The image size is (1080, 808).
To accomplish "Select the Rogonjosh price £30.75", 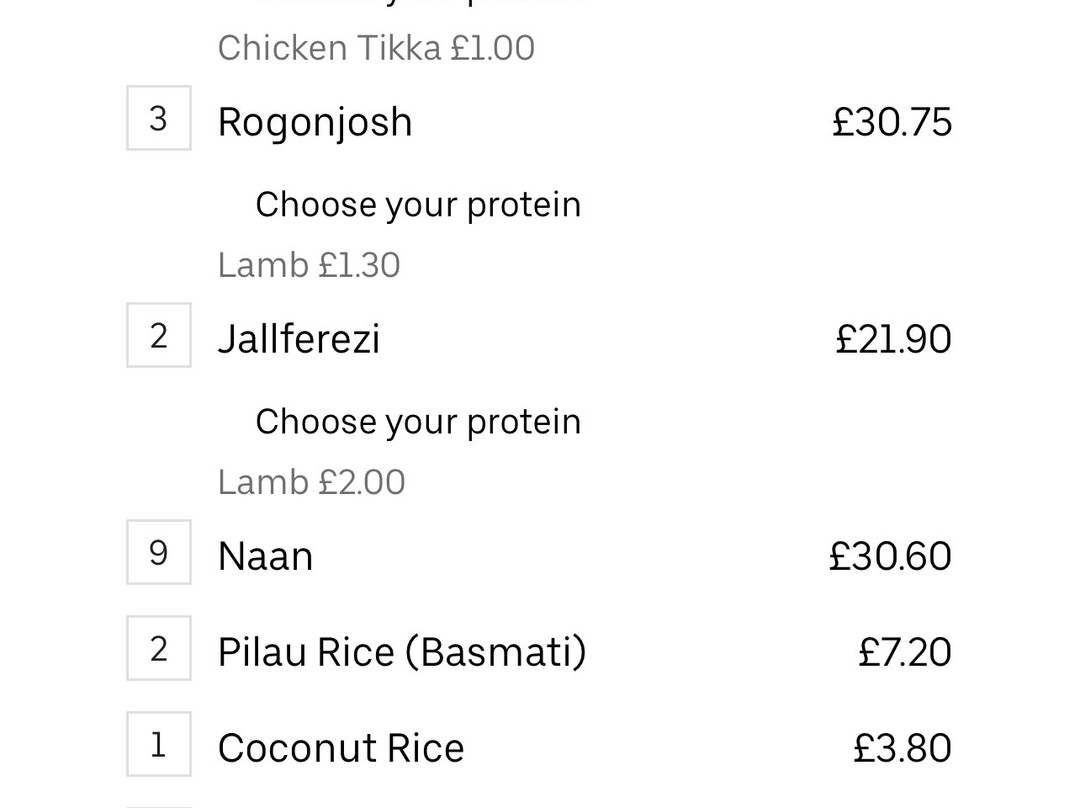I will pos(892,122).
